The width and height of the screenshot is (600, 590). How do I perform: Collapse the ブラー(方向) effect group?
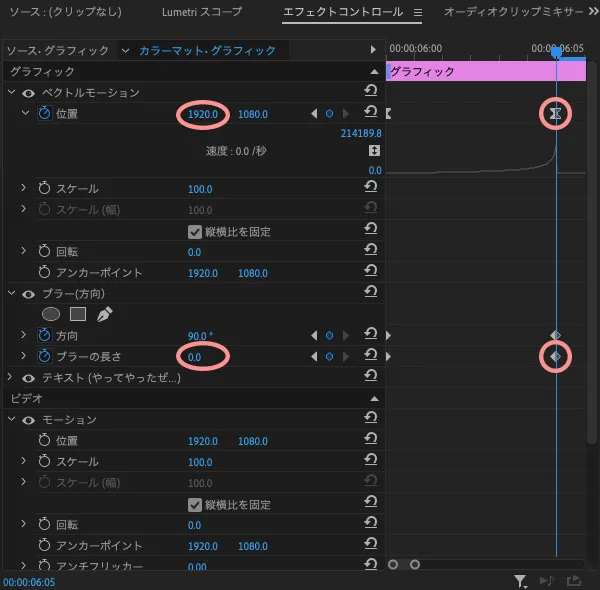12,293
